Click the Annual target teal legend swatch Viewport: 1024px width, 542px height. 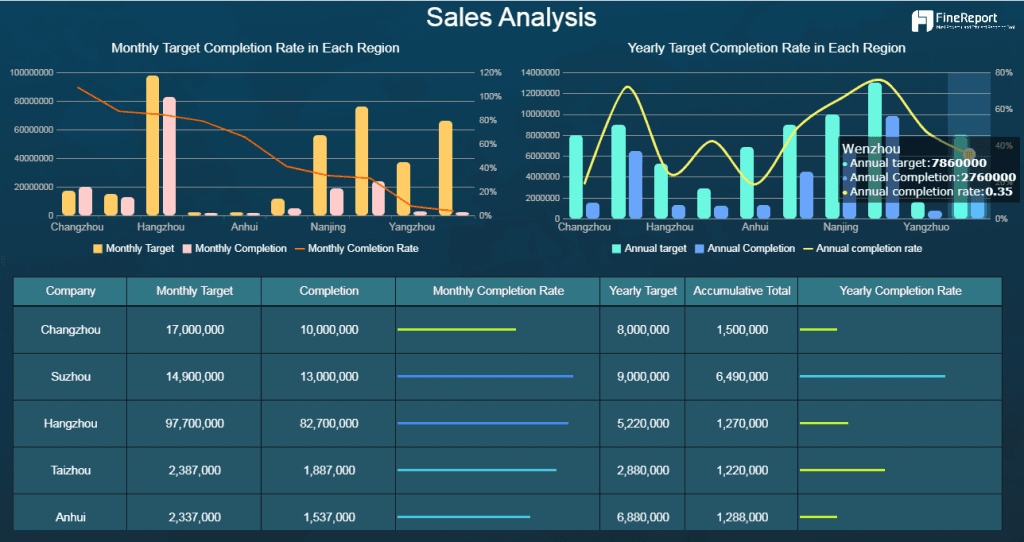(616, 249)
